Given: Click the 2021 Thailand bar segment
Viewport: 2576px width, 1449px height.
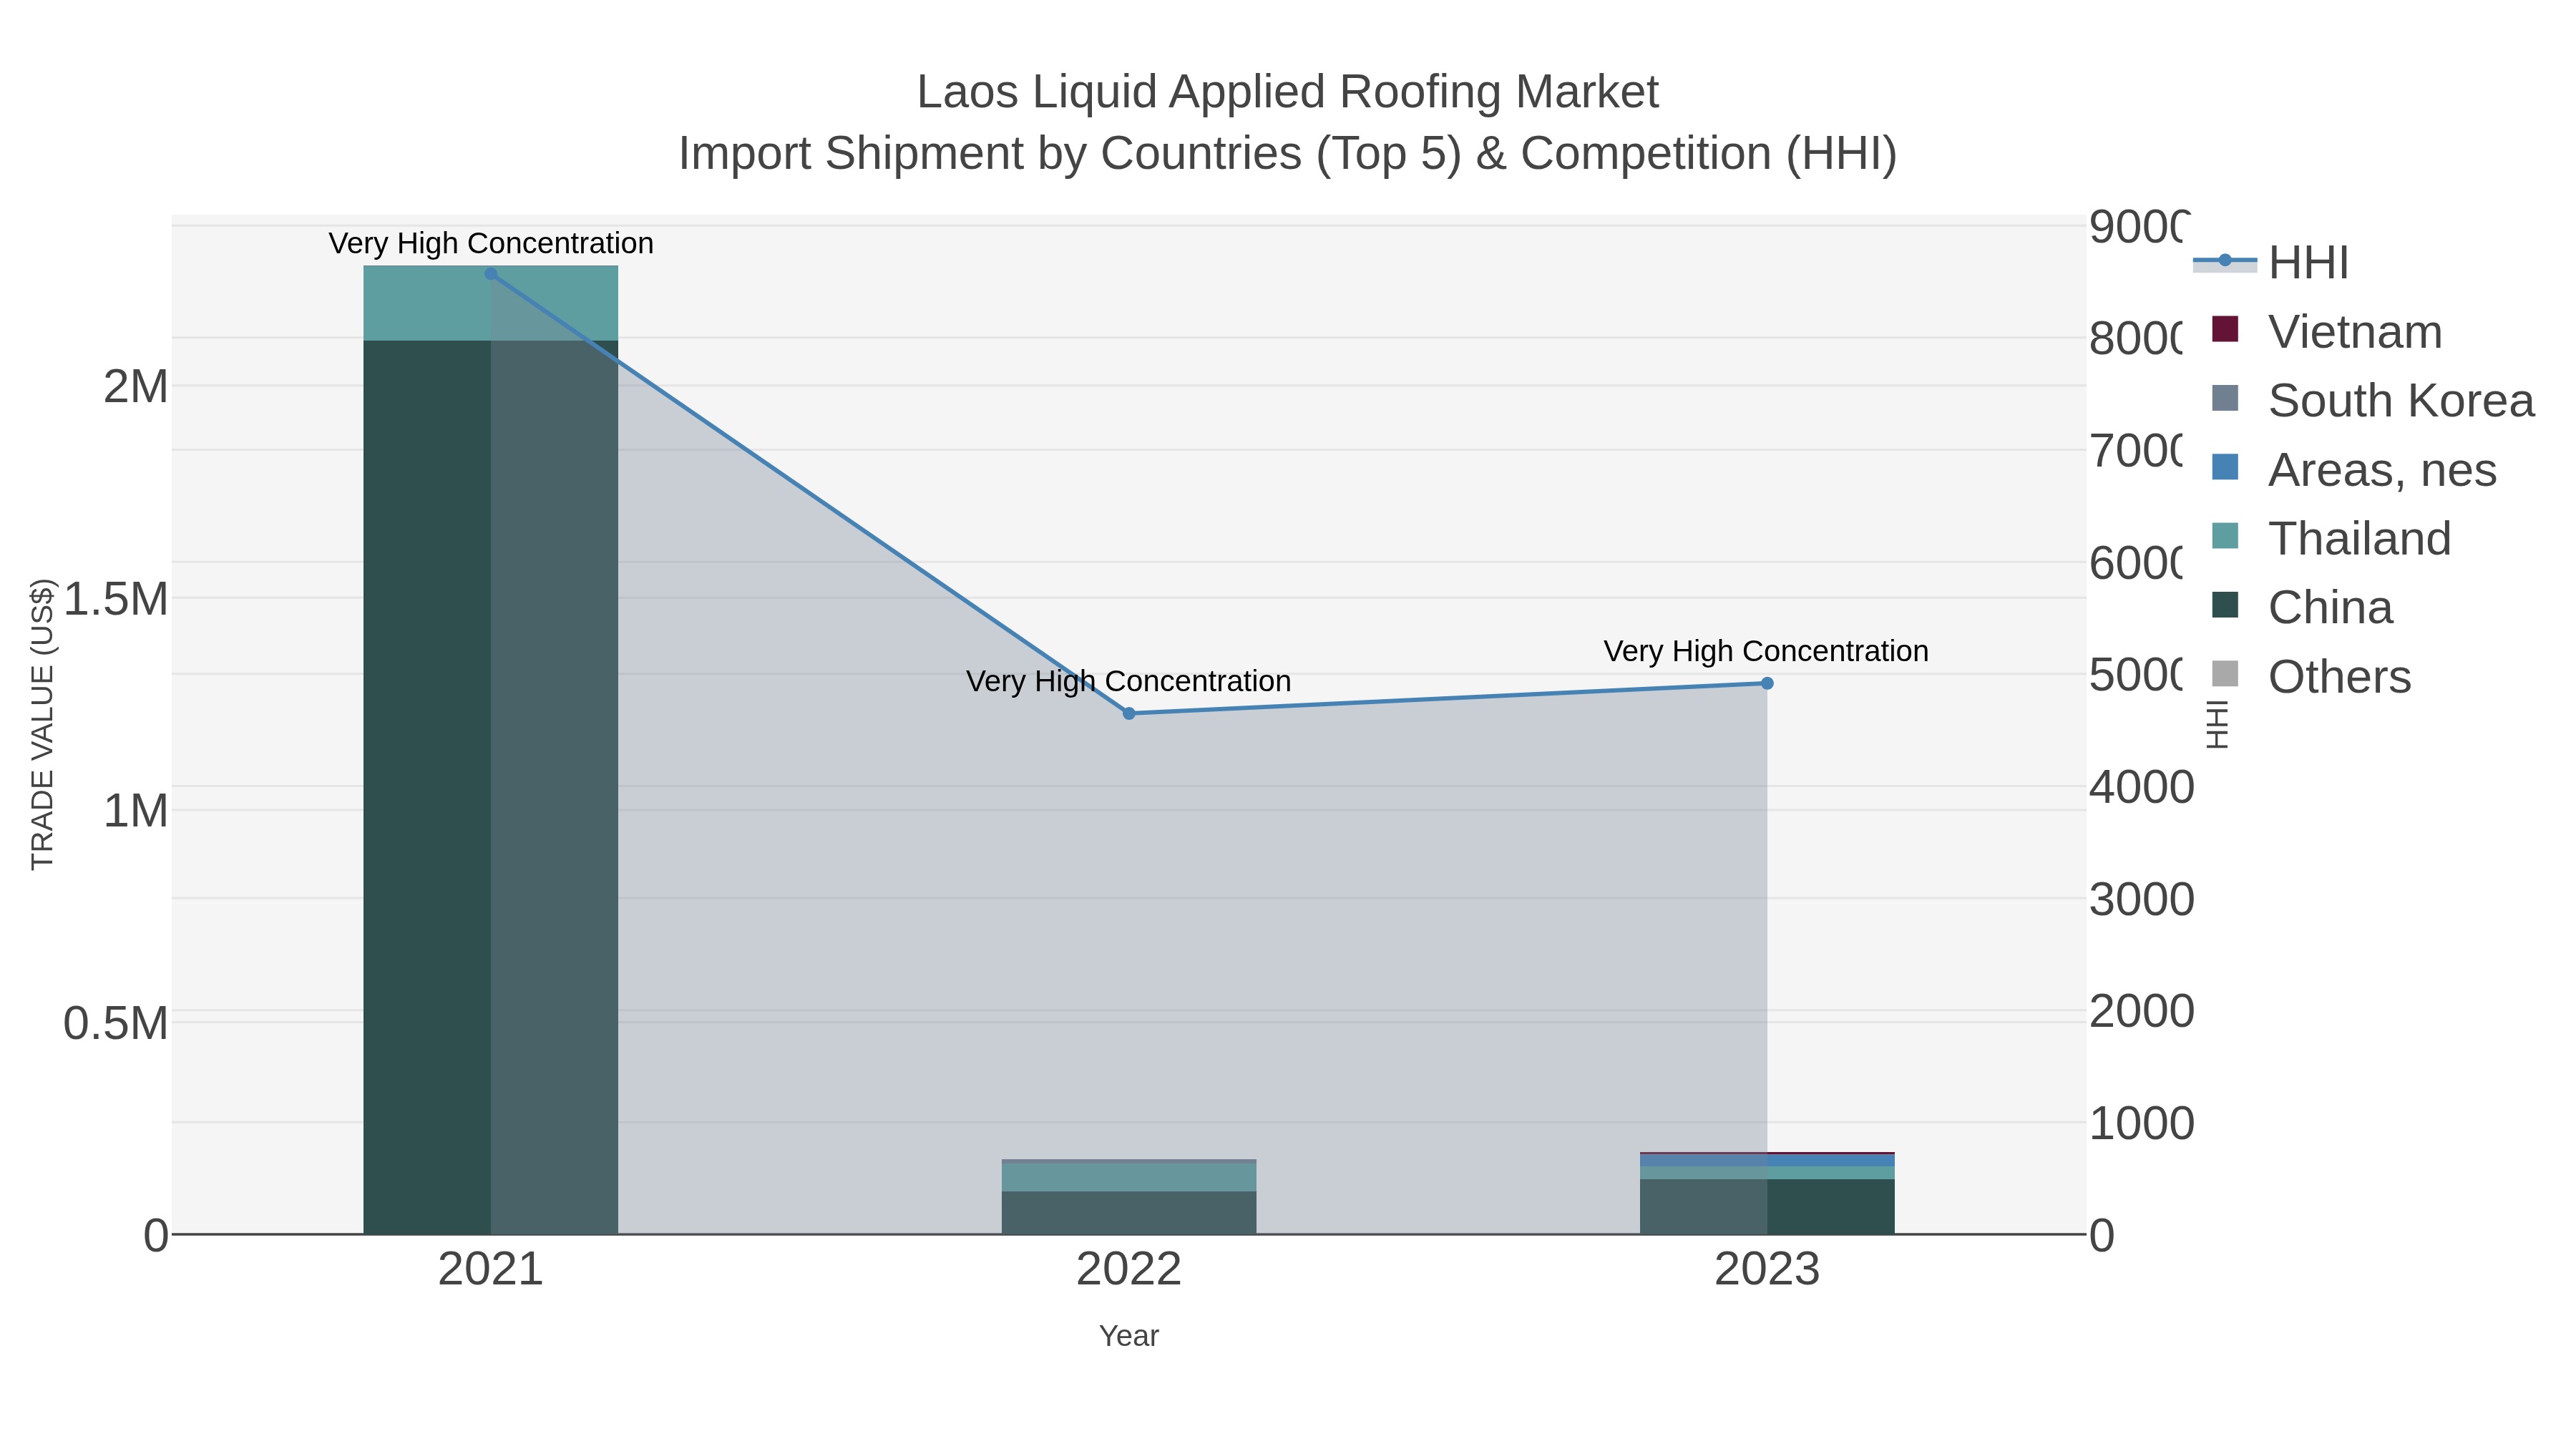Looking at the screenshot, I should pyautogui.click(x=490, y=303).
